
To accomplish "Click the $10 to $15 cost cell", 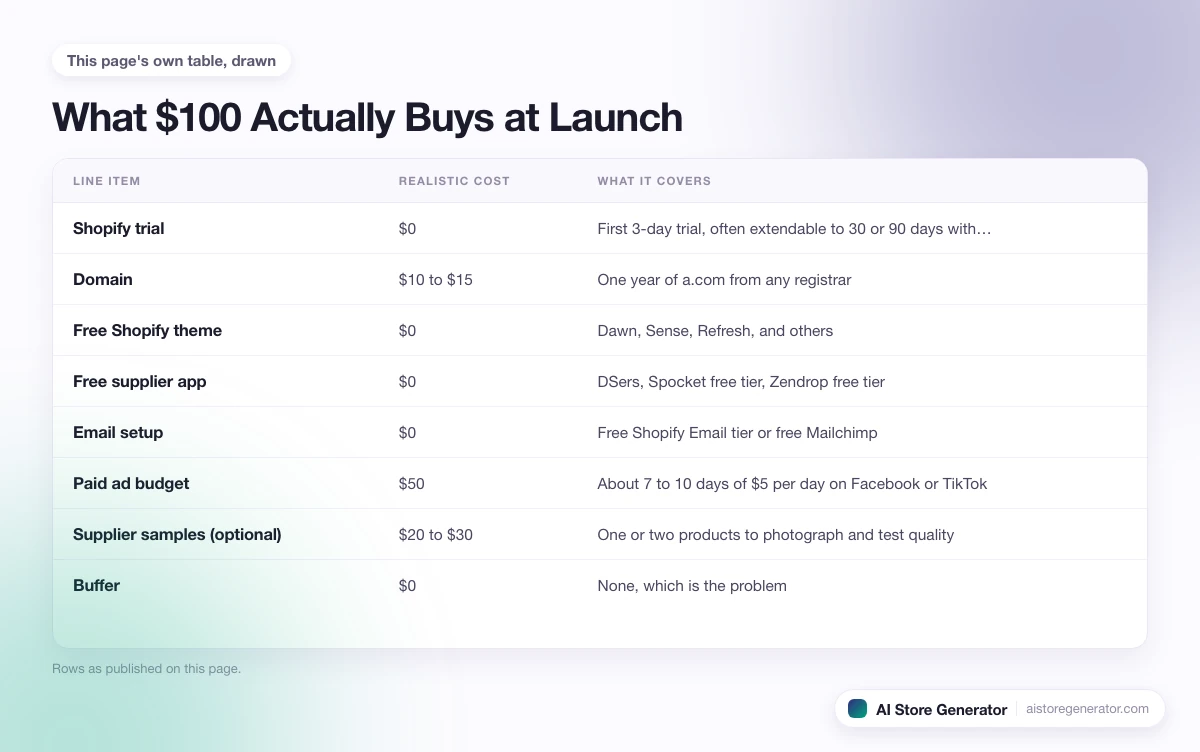I will (x=436, y=279).
